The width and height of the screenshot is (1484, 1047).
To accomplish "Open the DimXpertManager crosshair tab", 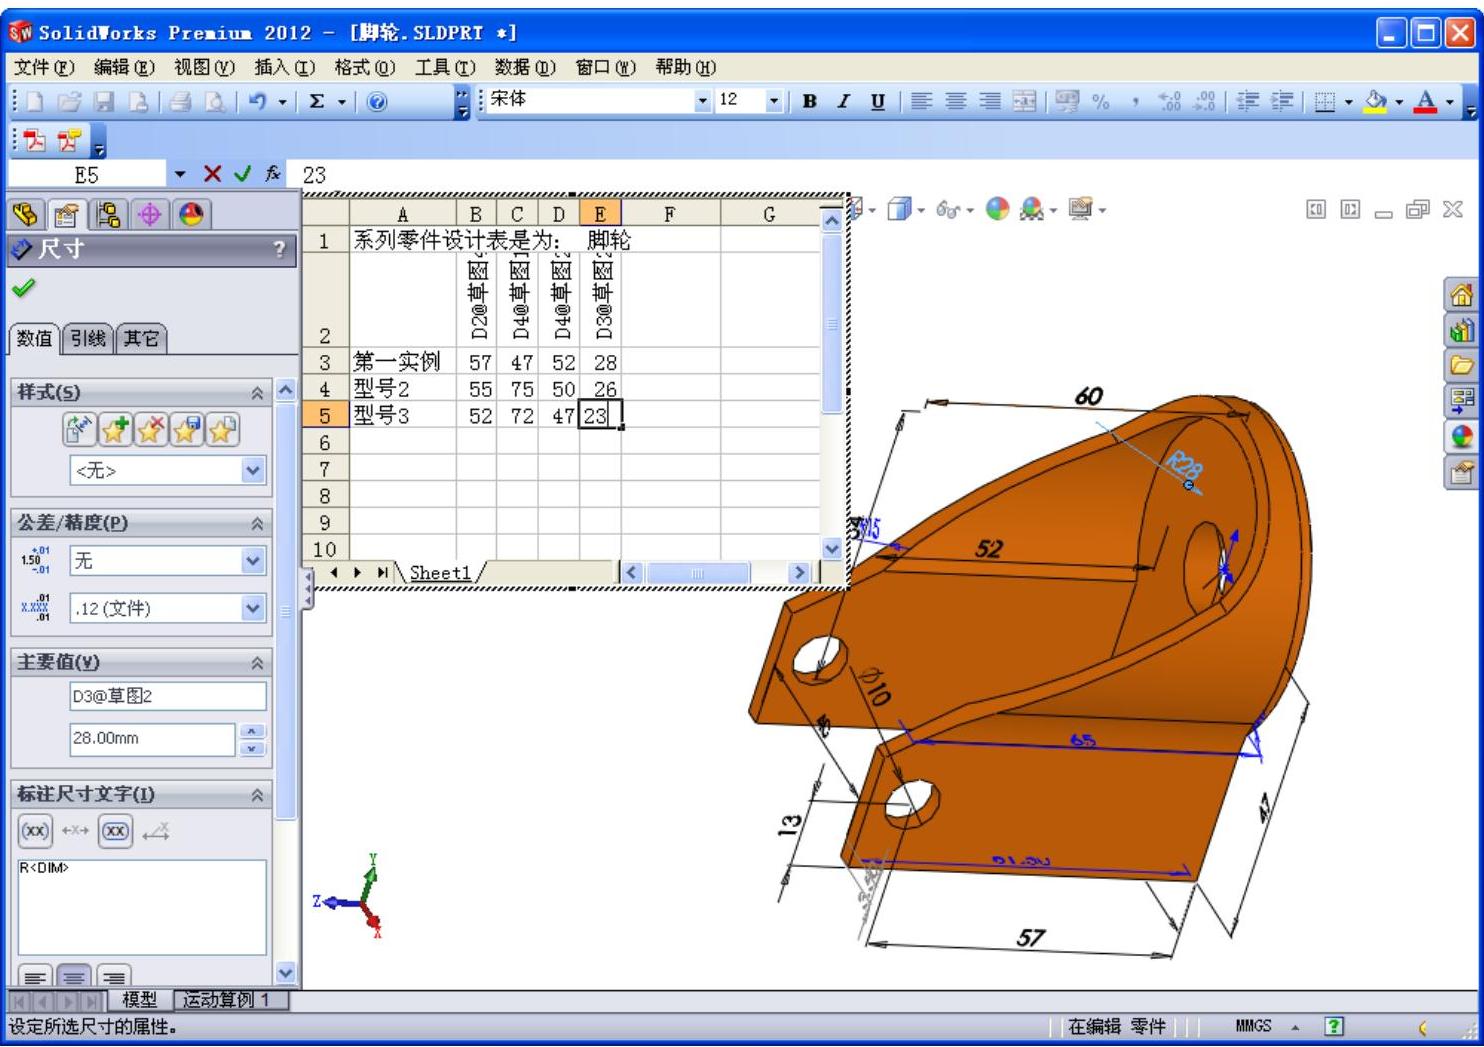I will point(149,214).
